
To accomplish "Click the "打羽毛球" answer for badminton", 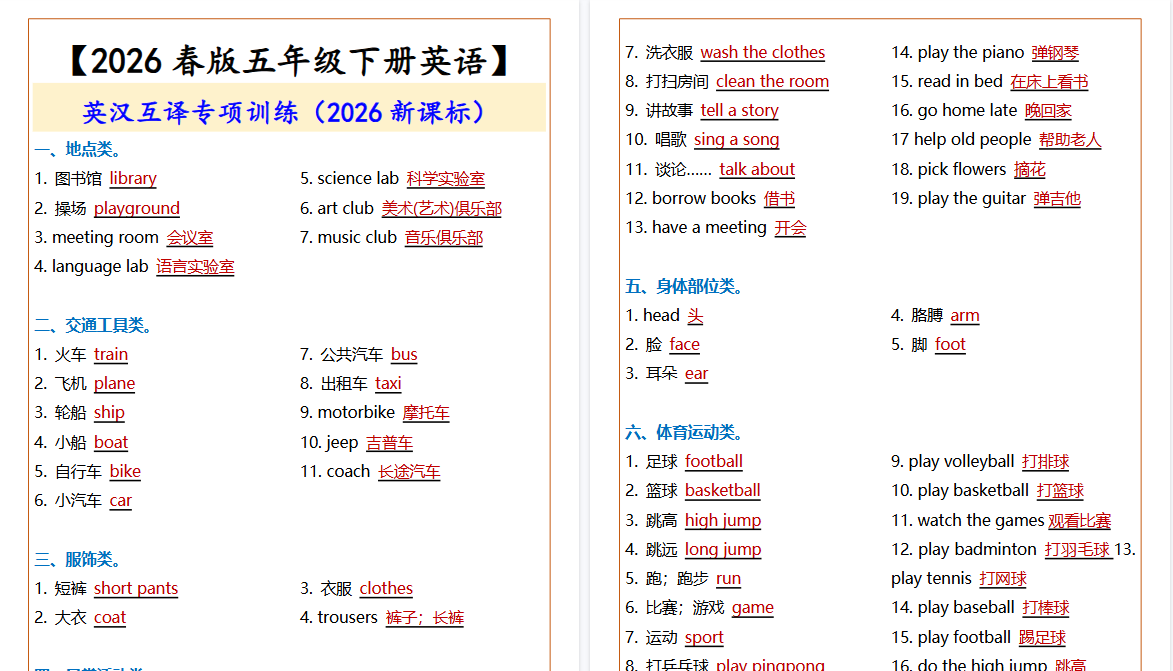I will click(1077, 549).
